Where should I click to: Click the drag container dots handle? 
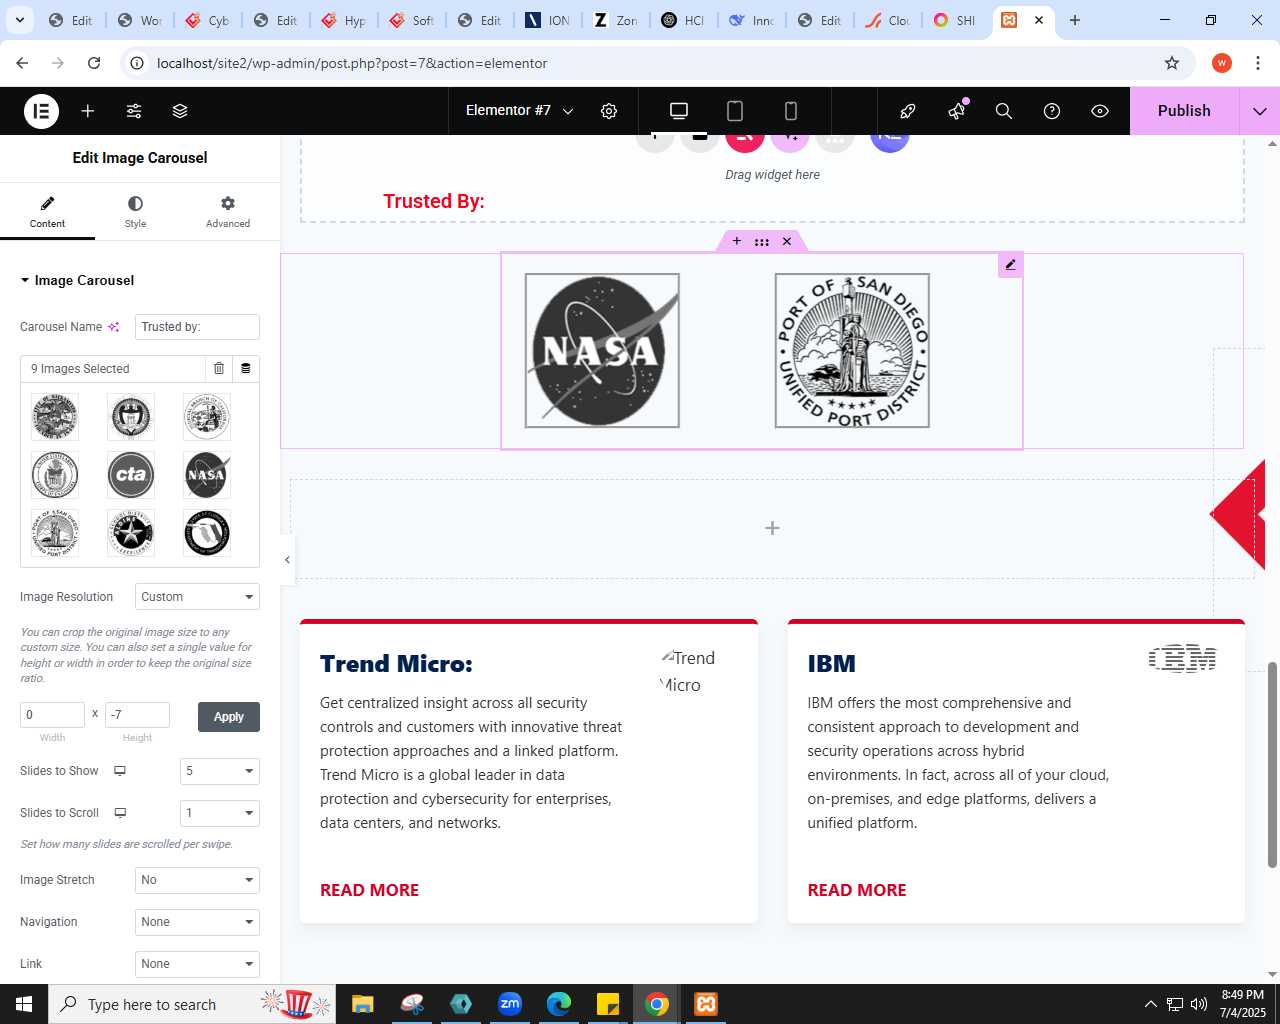[x=762, y=241]
